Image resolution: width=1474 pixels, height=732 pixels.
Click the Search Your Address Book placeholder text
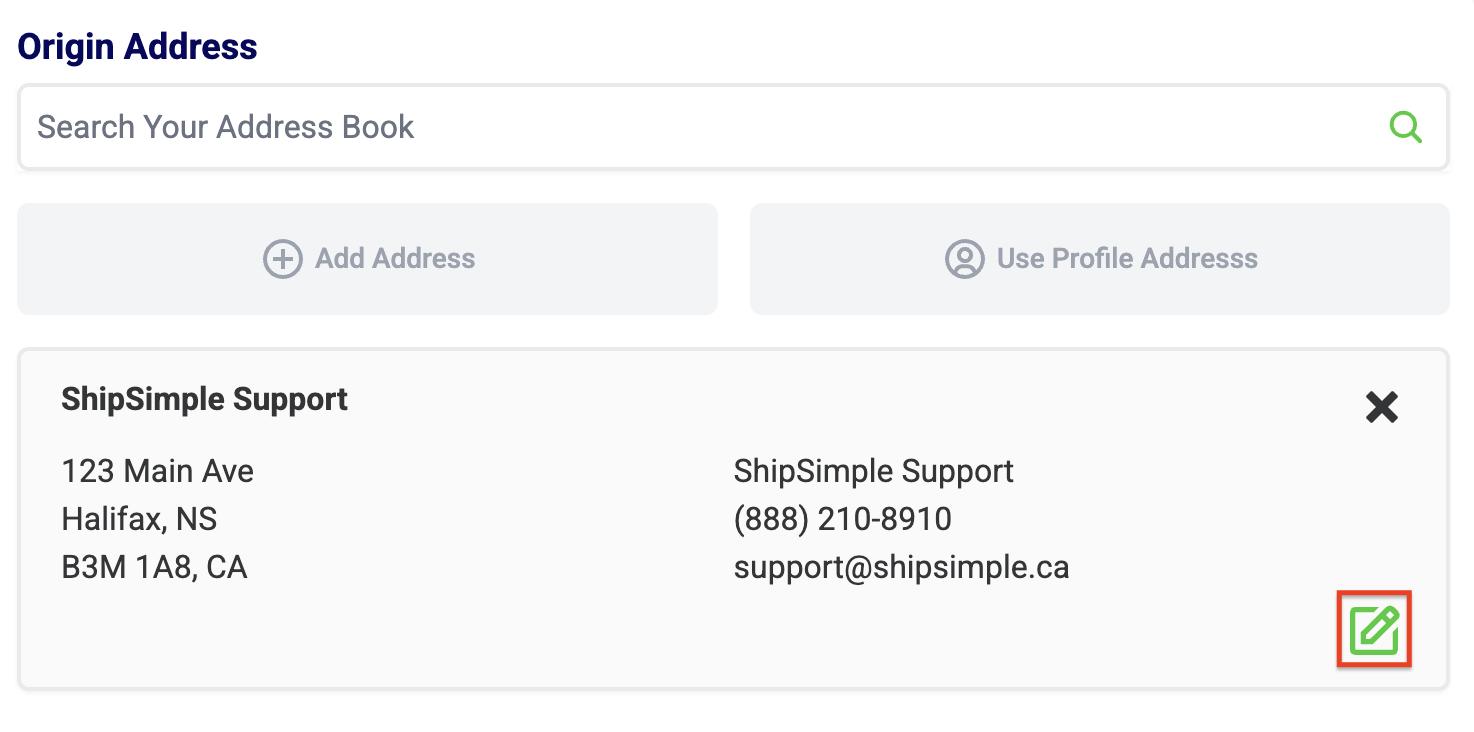click(x=226, y=127)
